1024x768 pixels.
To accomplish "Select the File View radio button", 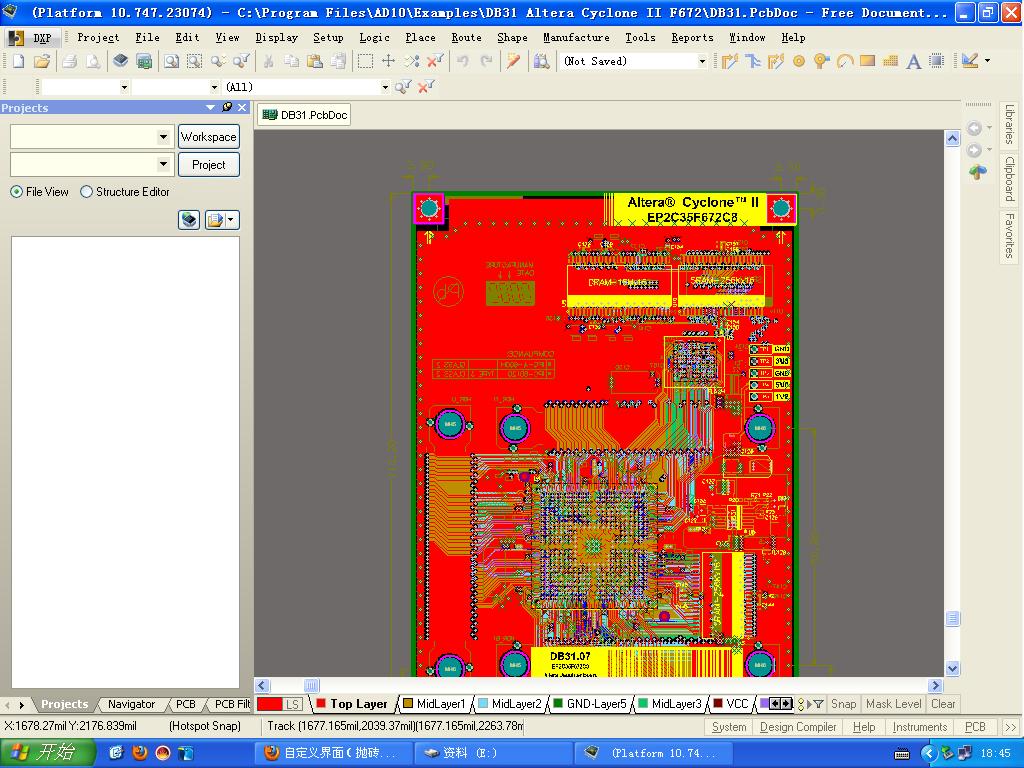I will point(17,192).
